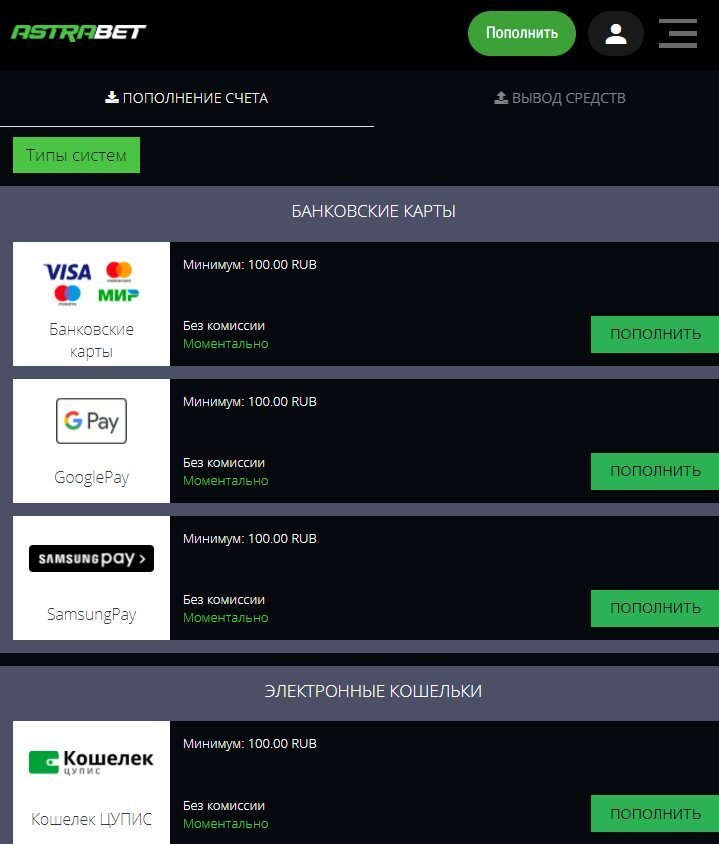Select the Кошелек ЦУПИС logo
Screen dimensions: 719x844
[x=91, y=762]
